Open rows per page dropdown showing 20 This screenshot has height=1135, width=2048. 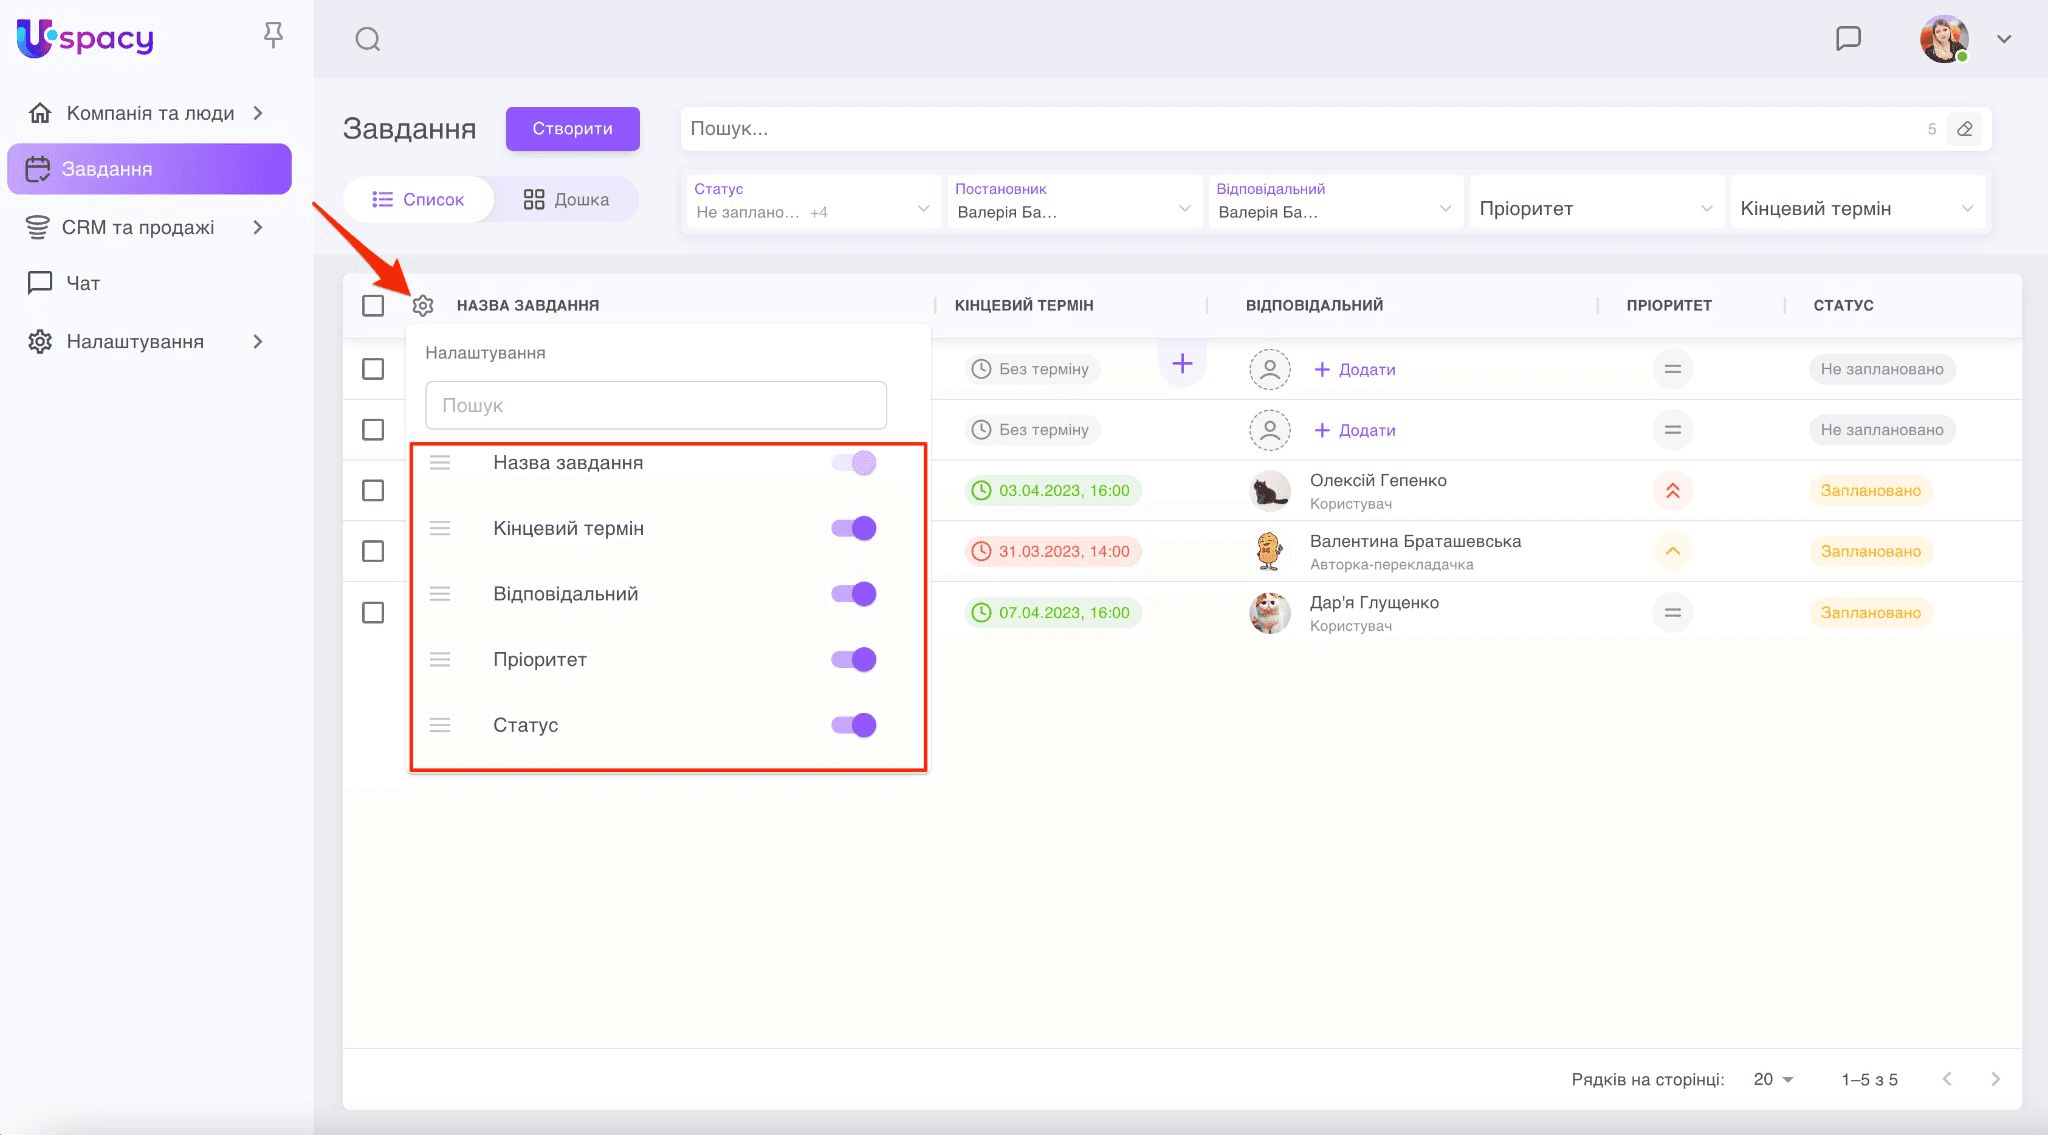[x=1773, y=1079]
